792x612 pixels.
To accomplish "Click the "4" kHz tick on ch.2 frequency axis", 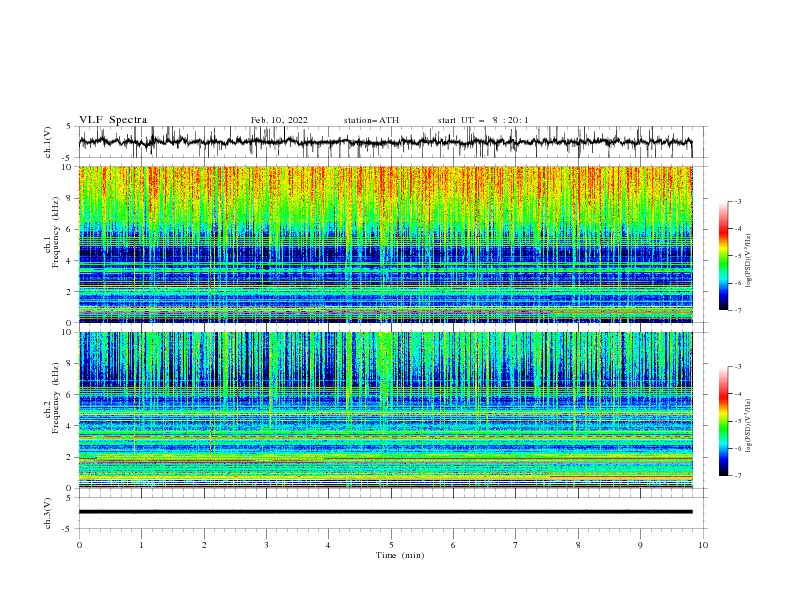I will coord(71,426).
